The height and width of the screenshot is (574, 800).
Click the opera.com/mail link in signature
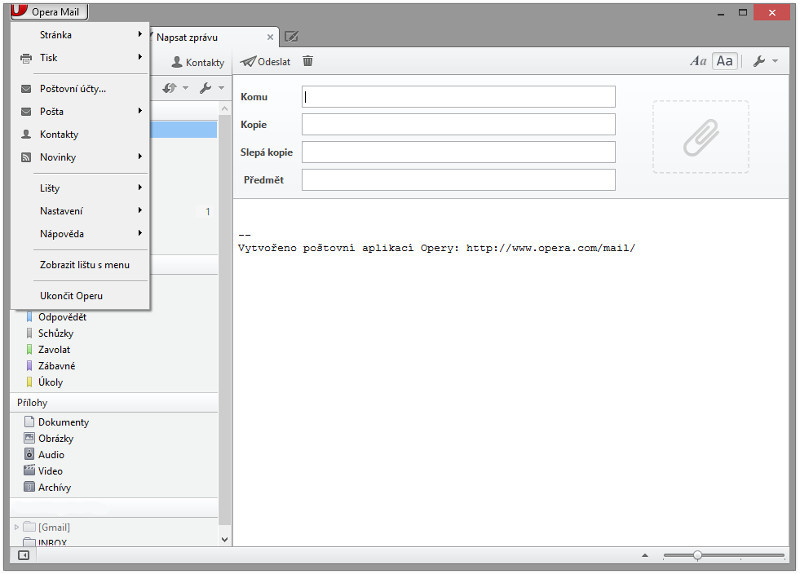coord(551,248)
